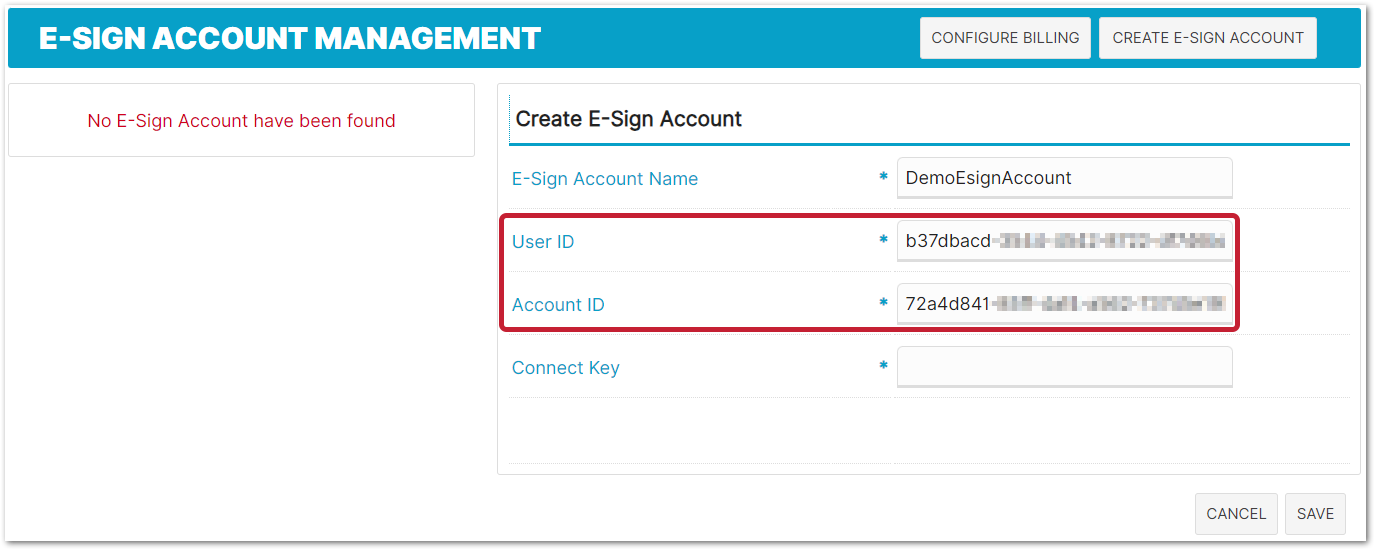The height and width of the screenshot is (550, 1376).
Task: Click the E-Sign Account Name label
Action: pyautogui.click(x=605, y=179)
